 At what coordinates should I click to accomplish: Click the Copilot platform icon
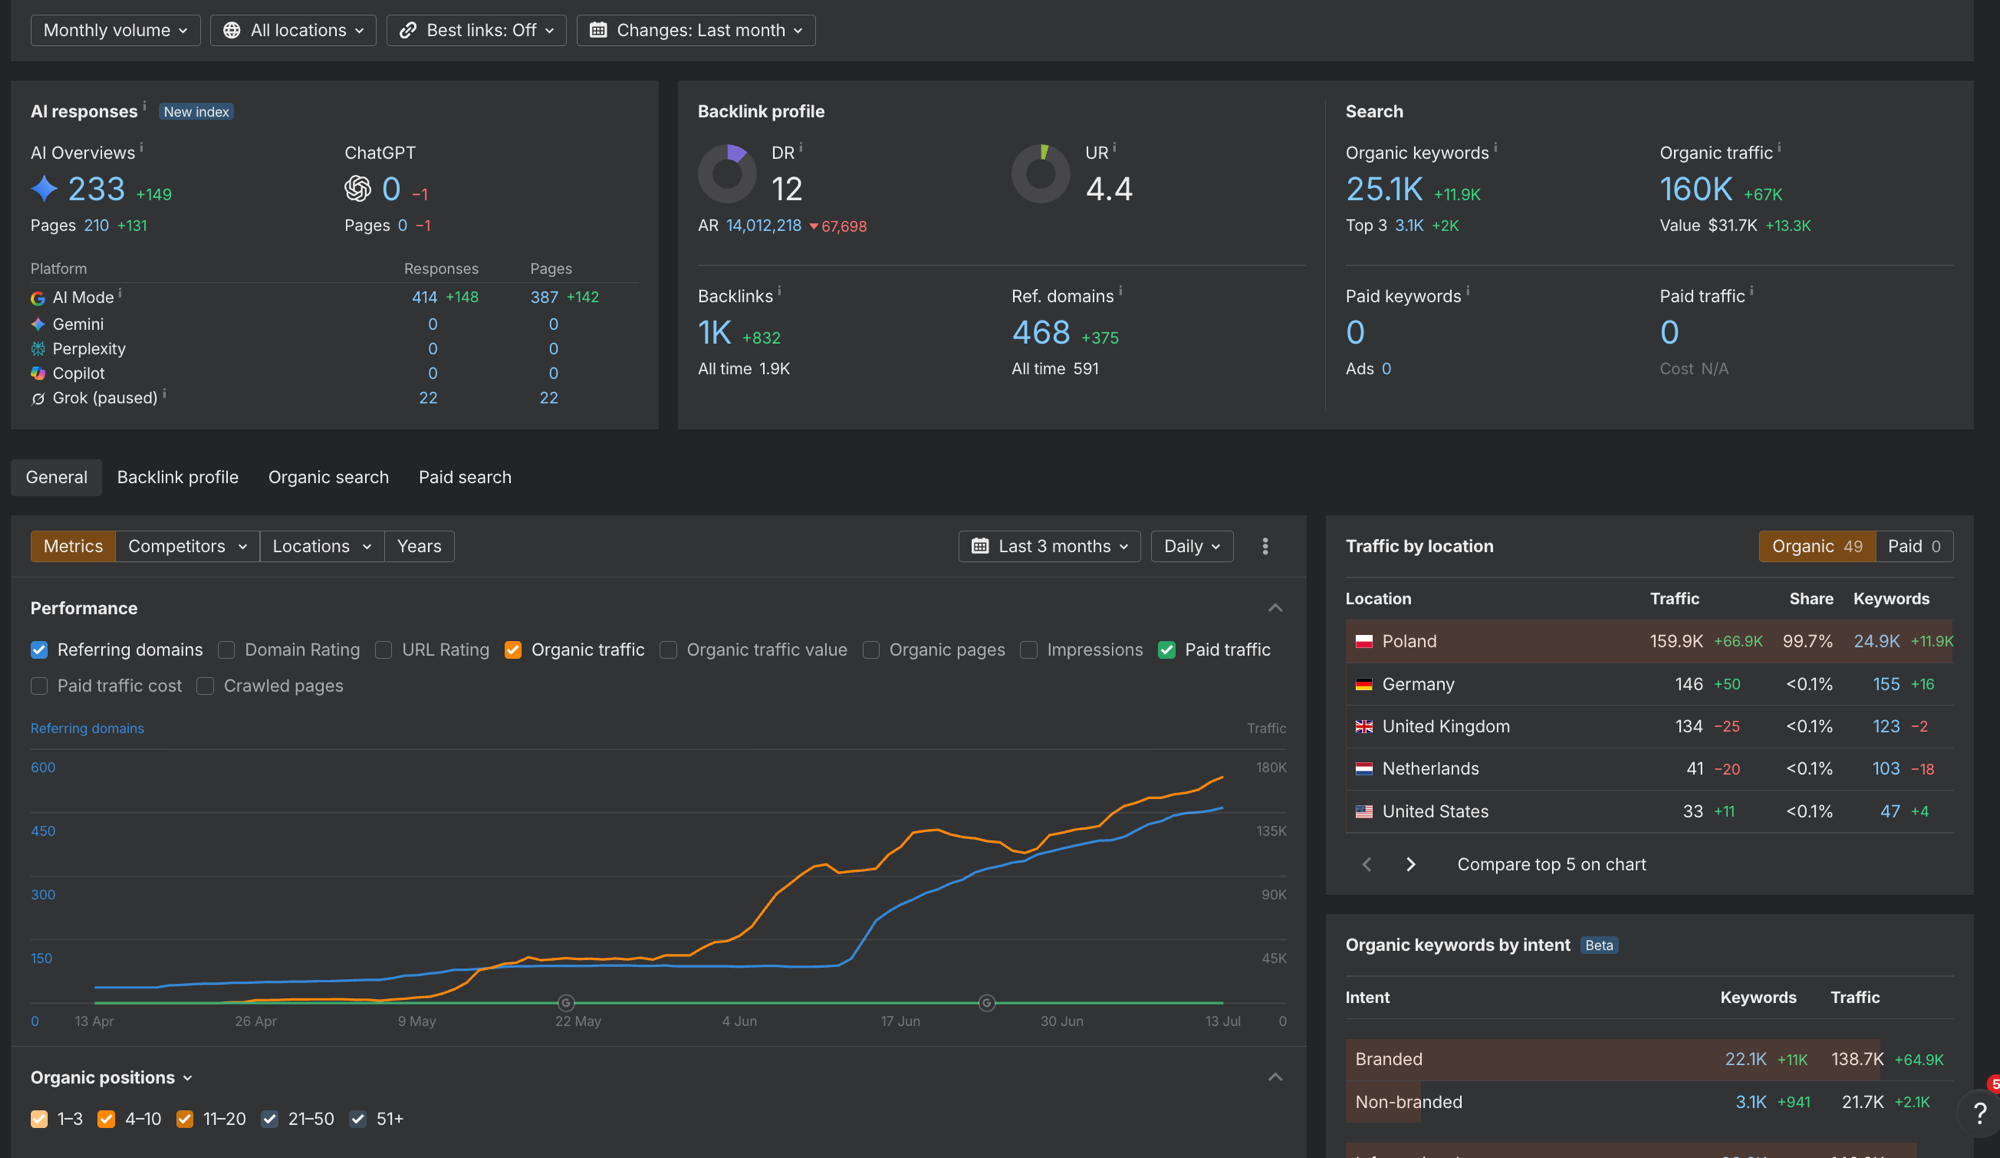point(38,373)
